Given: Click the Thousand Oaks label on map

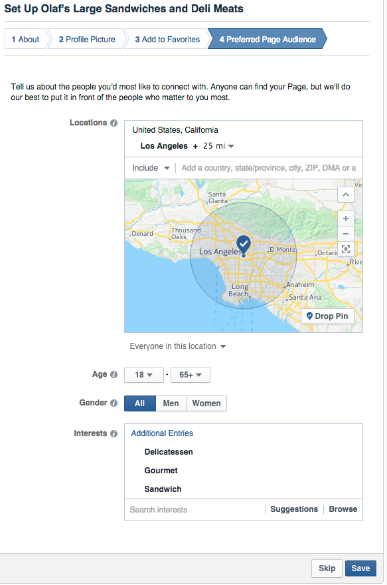Looking at the screenshot, I should (185, 233).
